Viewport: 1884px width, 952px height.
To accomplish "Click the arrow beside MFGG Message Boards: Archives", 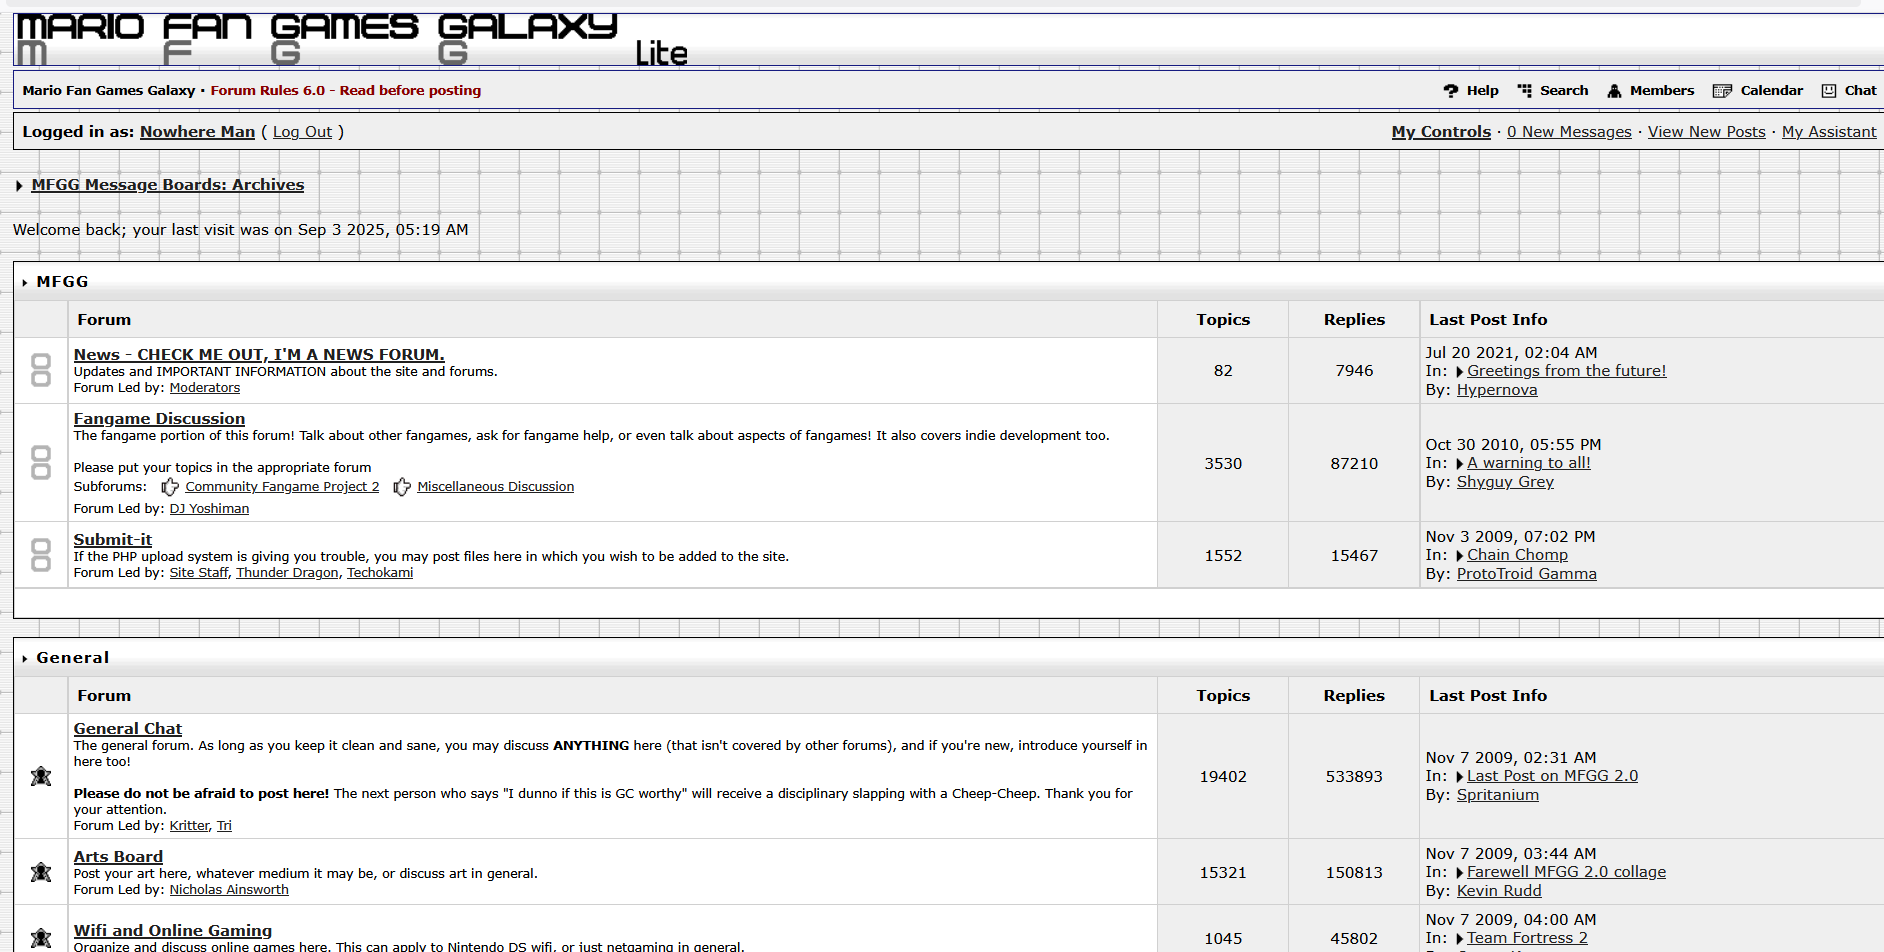I will [x=19, y=186].
